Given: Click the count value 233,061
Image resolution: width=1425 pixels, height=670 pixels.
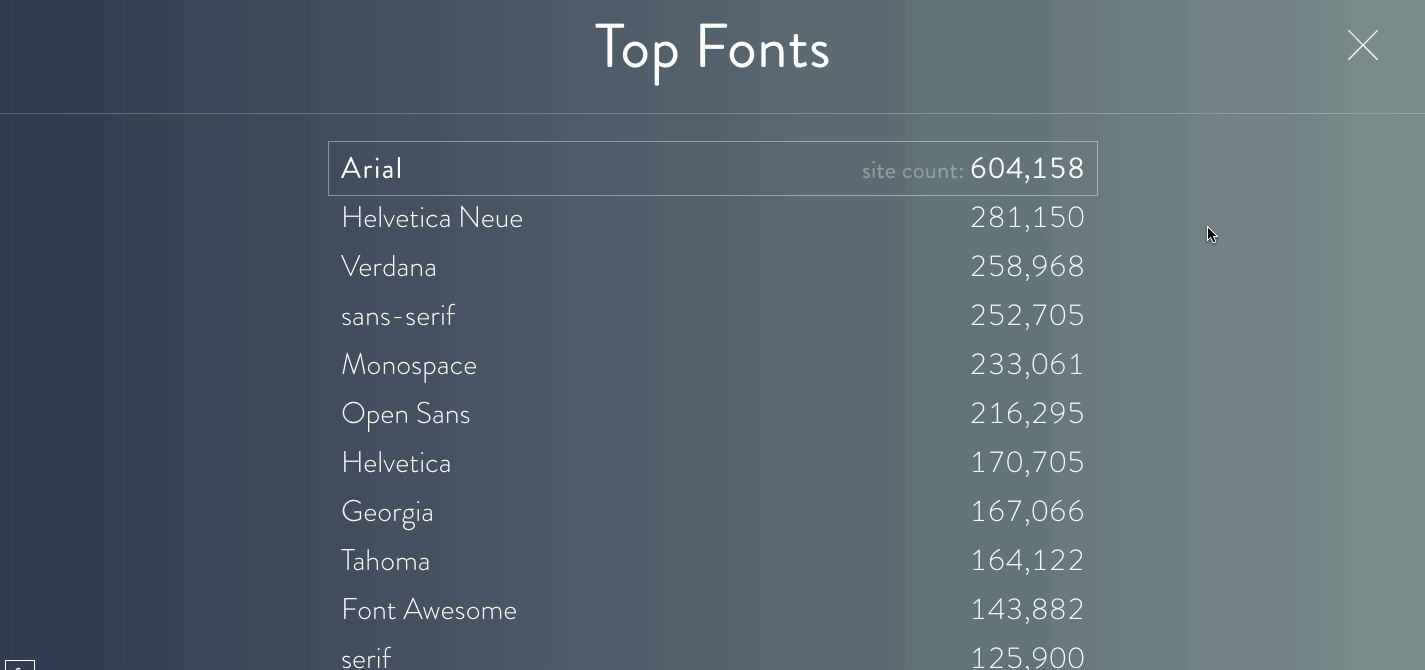Looking at the screenshot, I should tap(1027, 365).
